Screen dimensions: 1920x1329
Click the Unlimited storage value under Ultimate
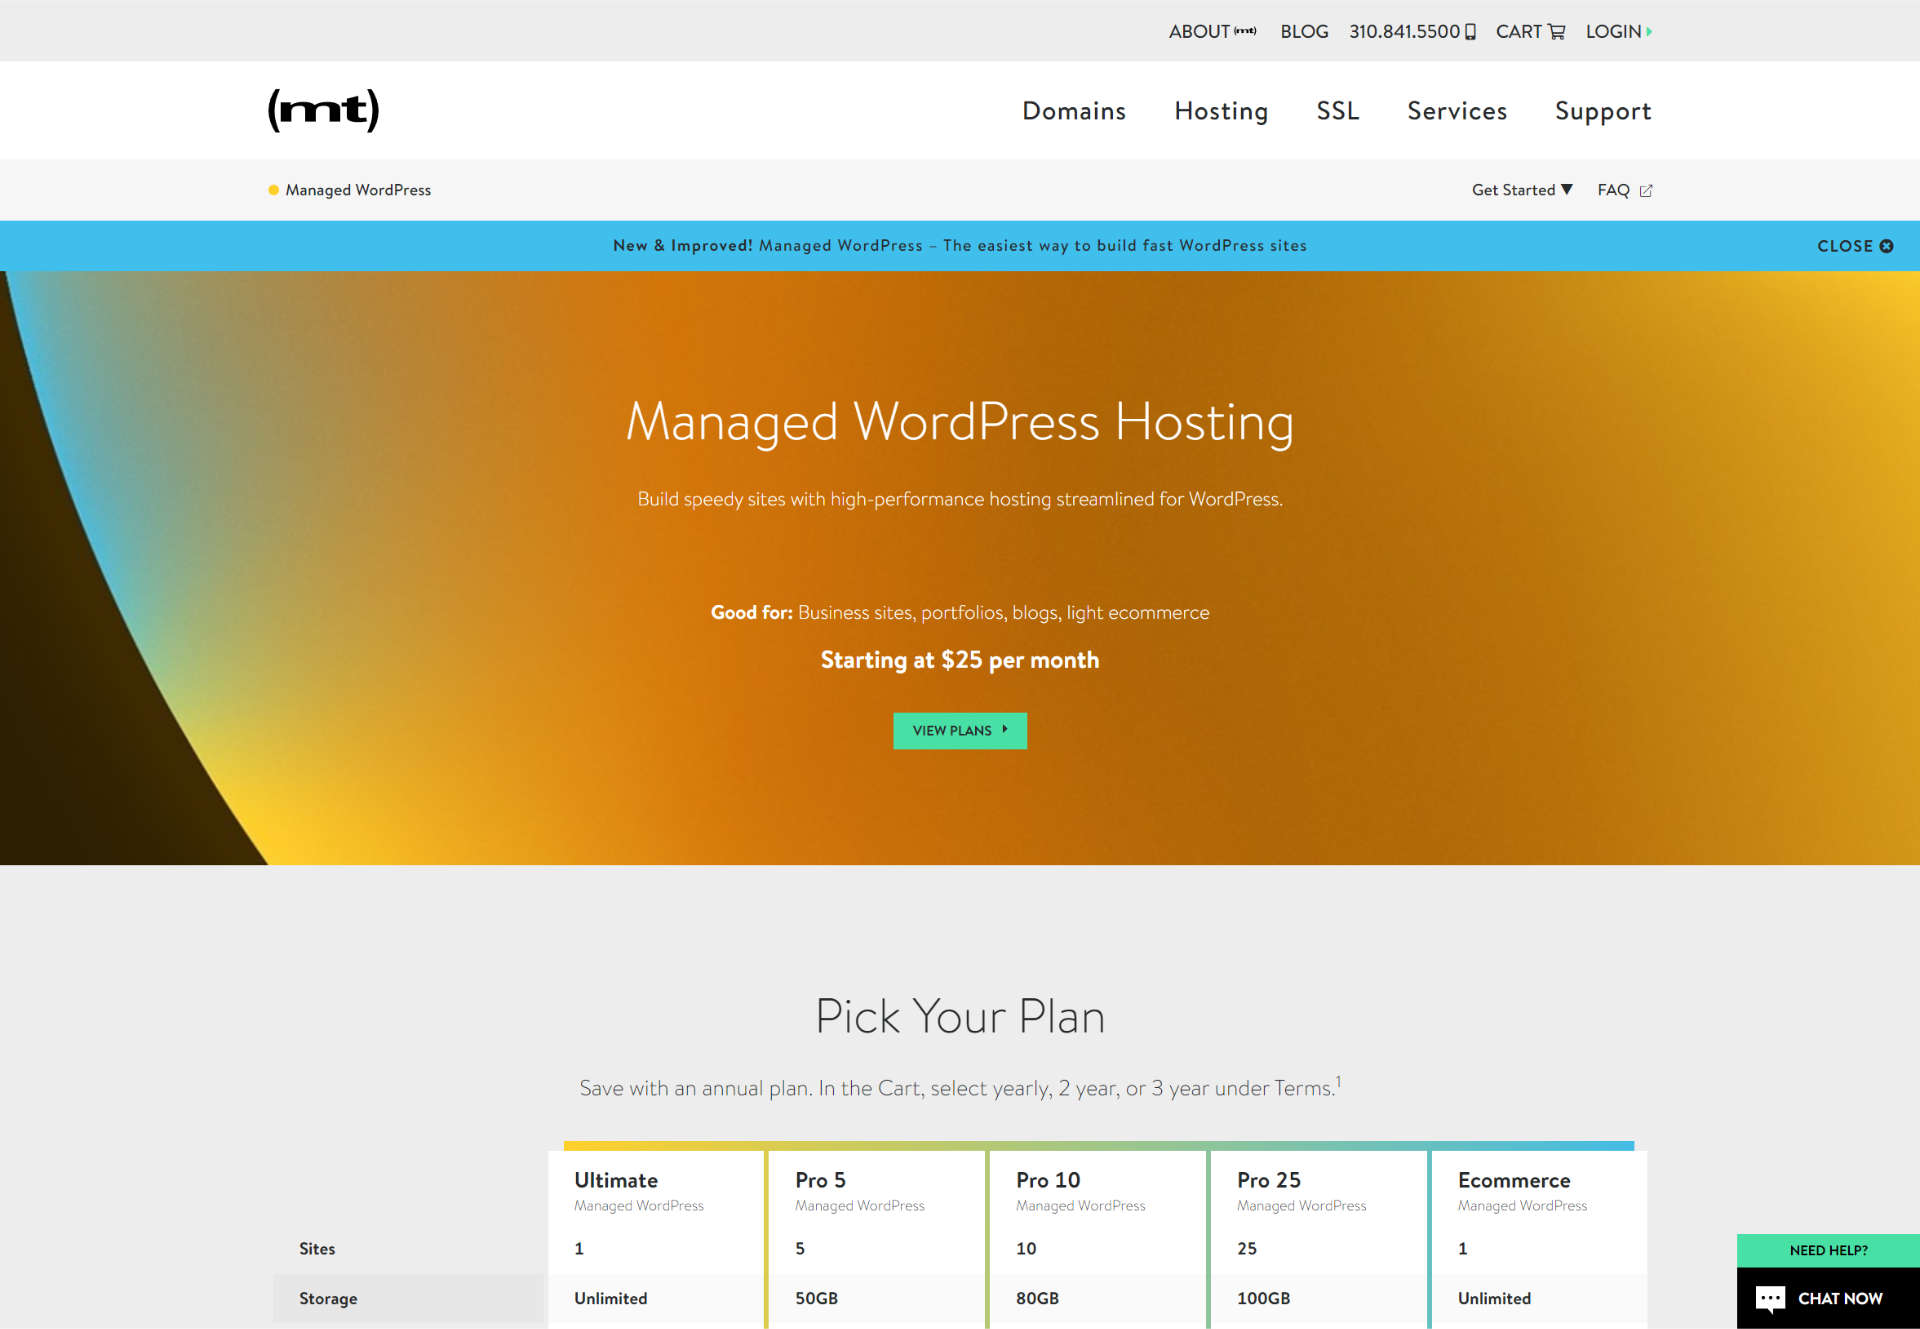pyautogui.click(x=610, y=1299)
